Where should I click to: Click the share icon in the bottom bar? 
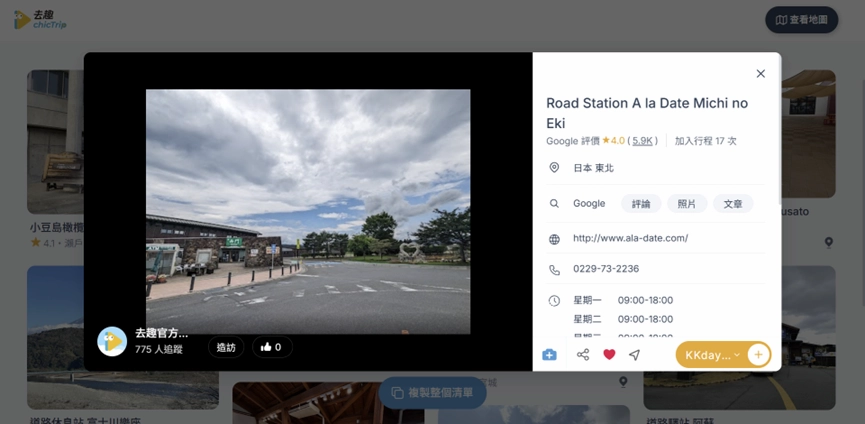[583, 355]
